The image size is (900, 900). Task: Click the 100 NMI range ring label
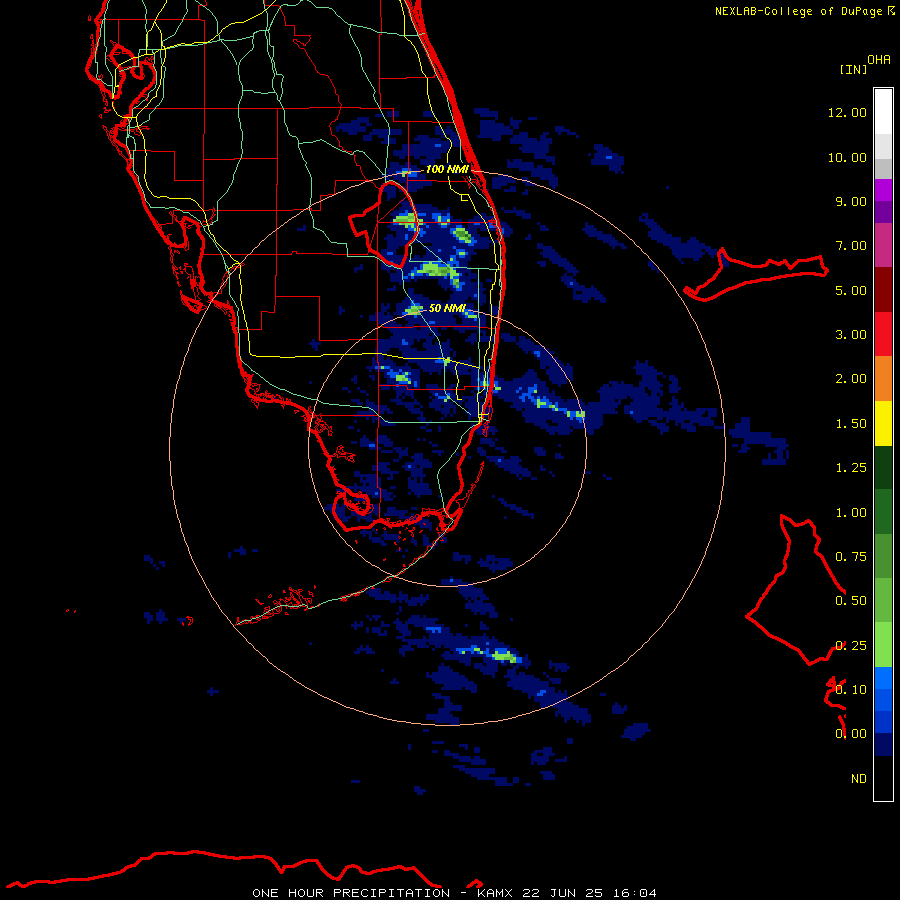click(x=447, y=169)
